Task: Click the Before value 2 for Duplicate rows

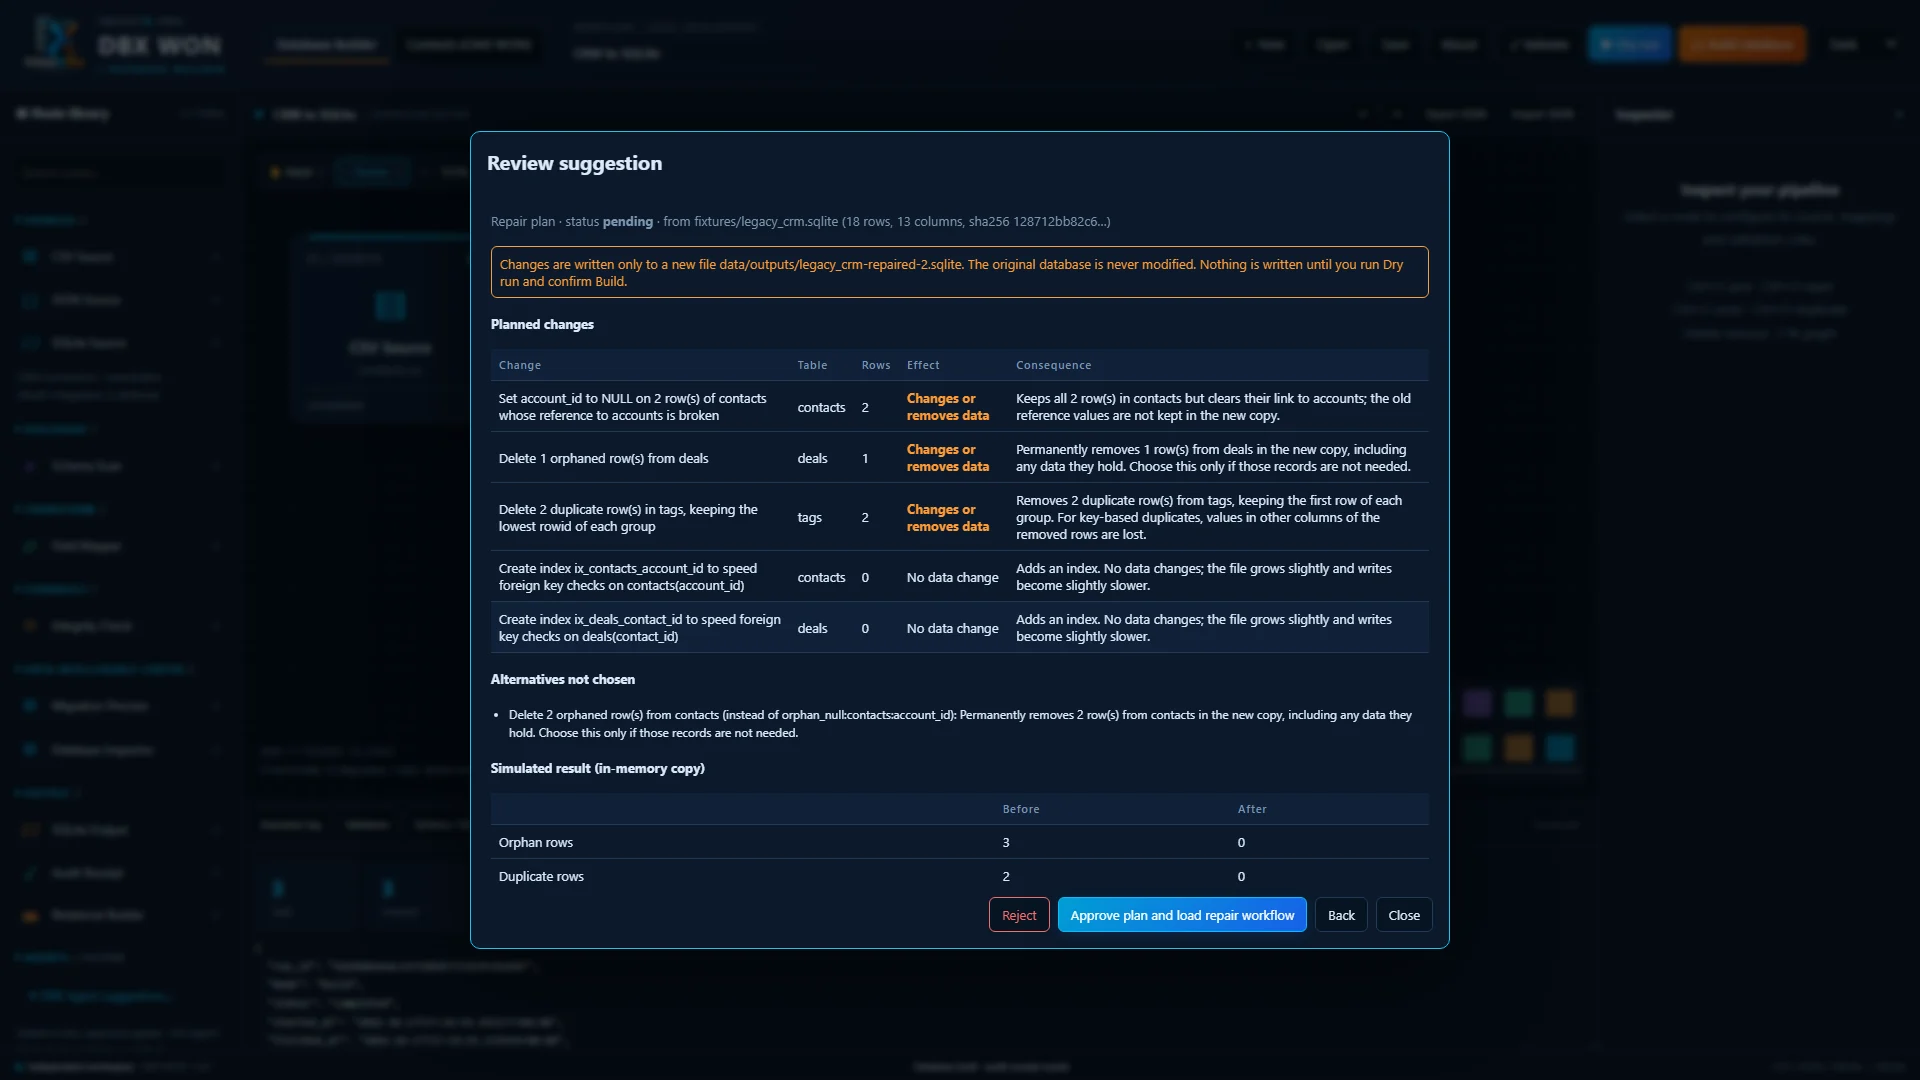Action: (1006, 876)
